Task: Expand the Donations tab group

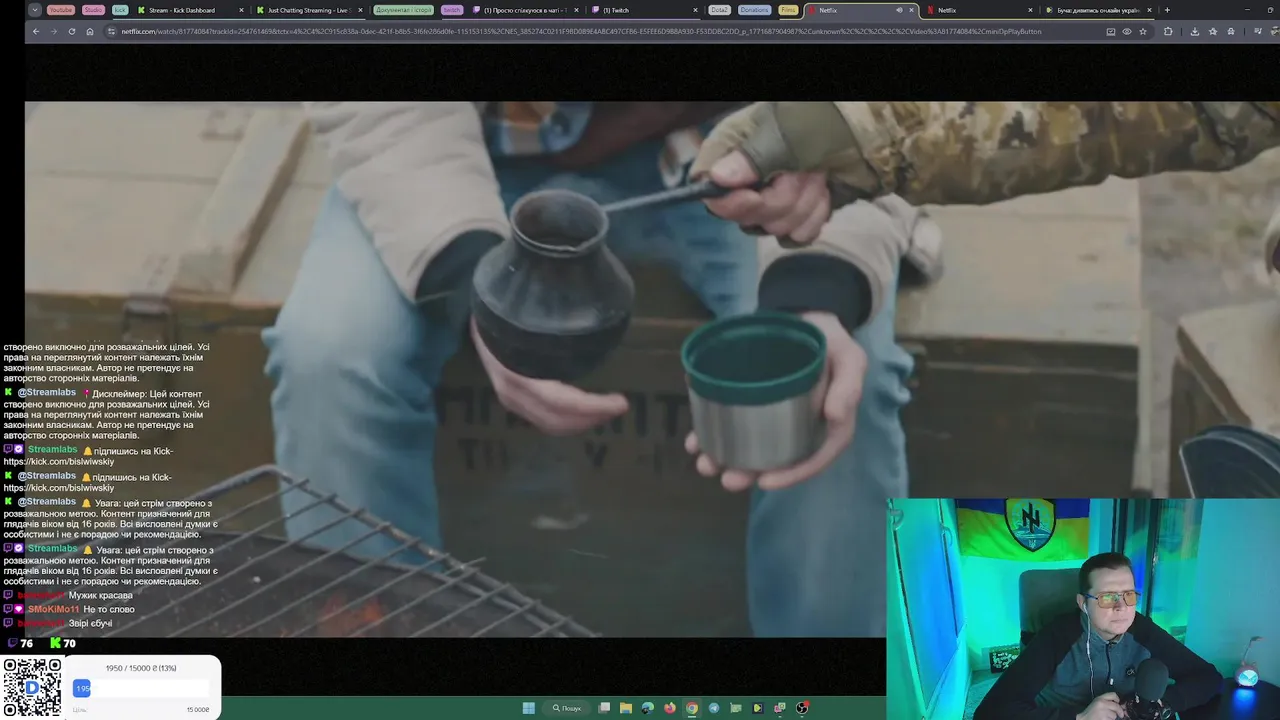Action: [754, 10]
